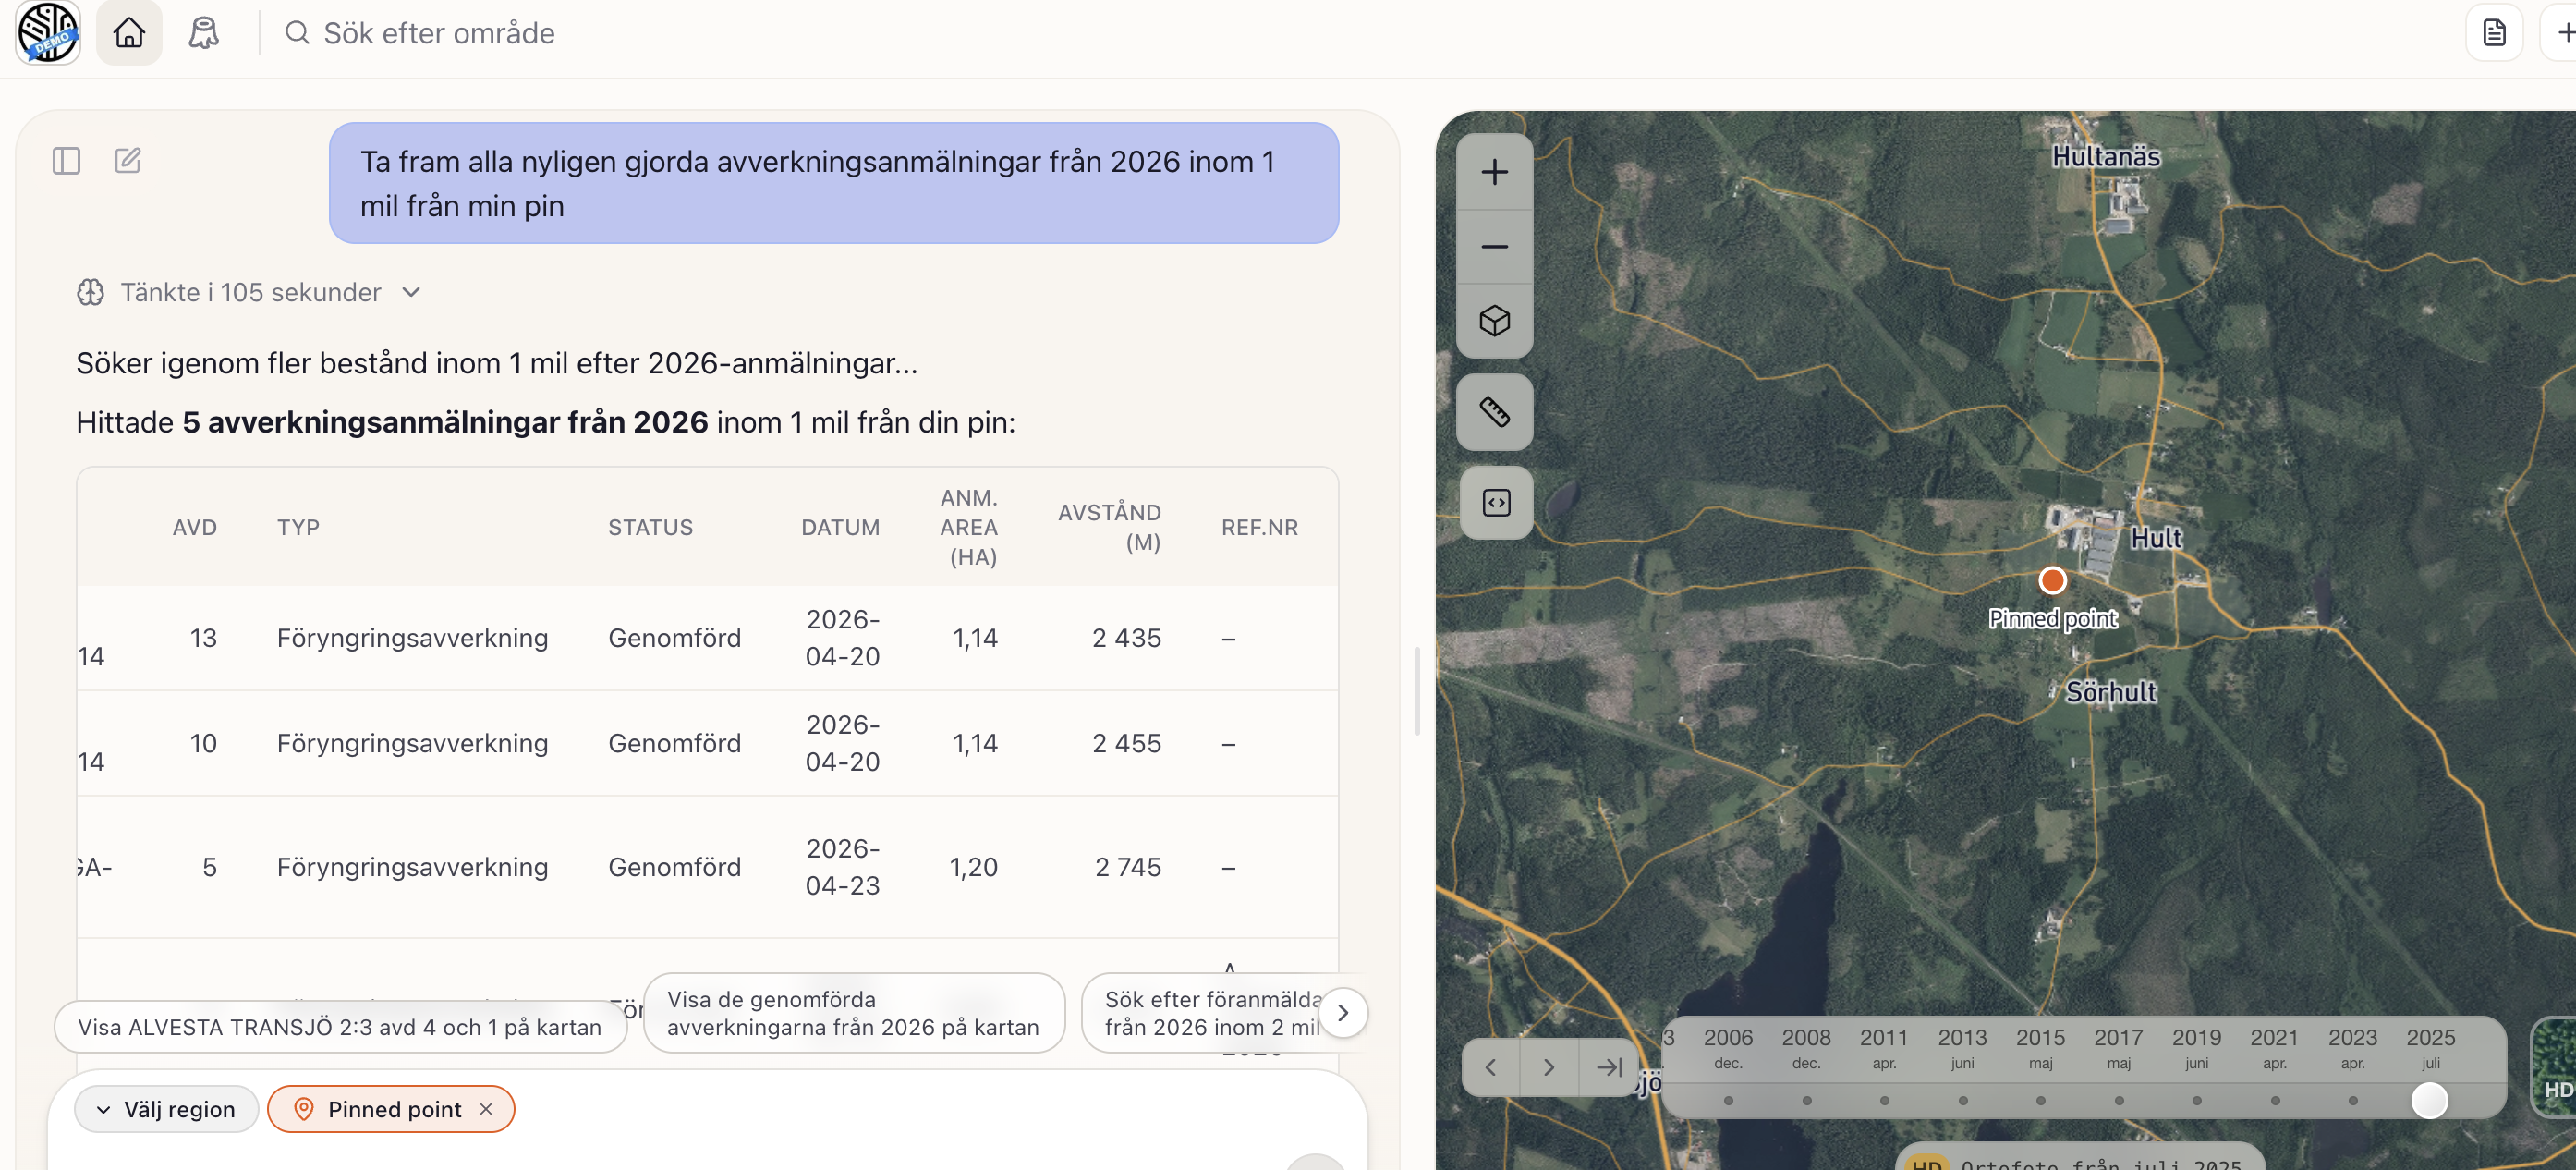The width and height of the screenshot is (2576, 1170).
Task: Open the assistant ghost icon
Action: click(204, 33)
